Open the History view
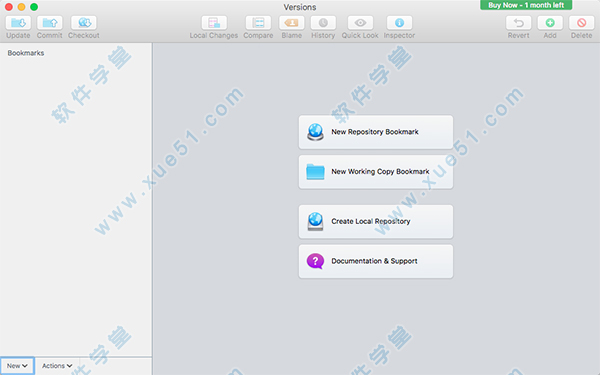The width and height of the screenshot is (600, 375). (x=323, y=23)
